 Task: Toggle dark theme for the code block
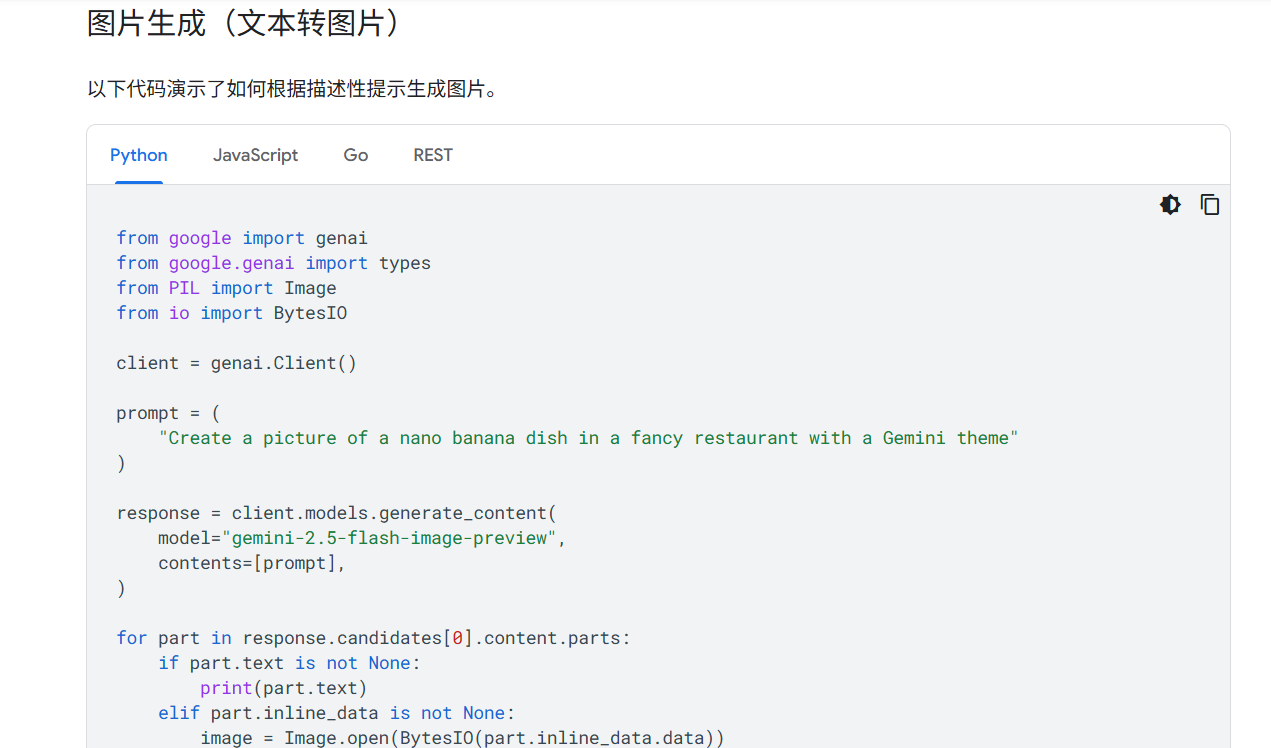pos(1170,205)
